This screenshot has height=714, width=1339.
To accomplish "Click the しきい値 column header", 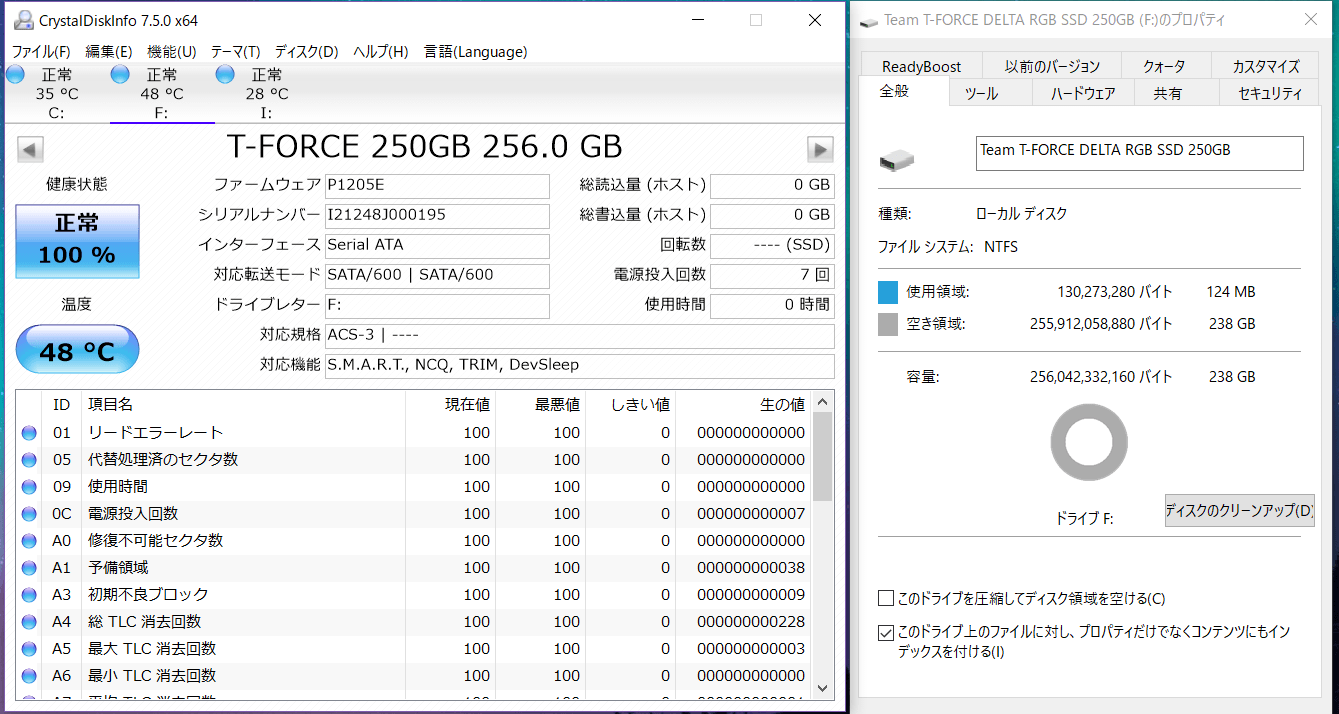I will point(630,404).
